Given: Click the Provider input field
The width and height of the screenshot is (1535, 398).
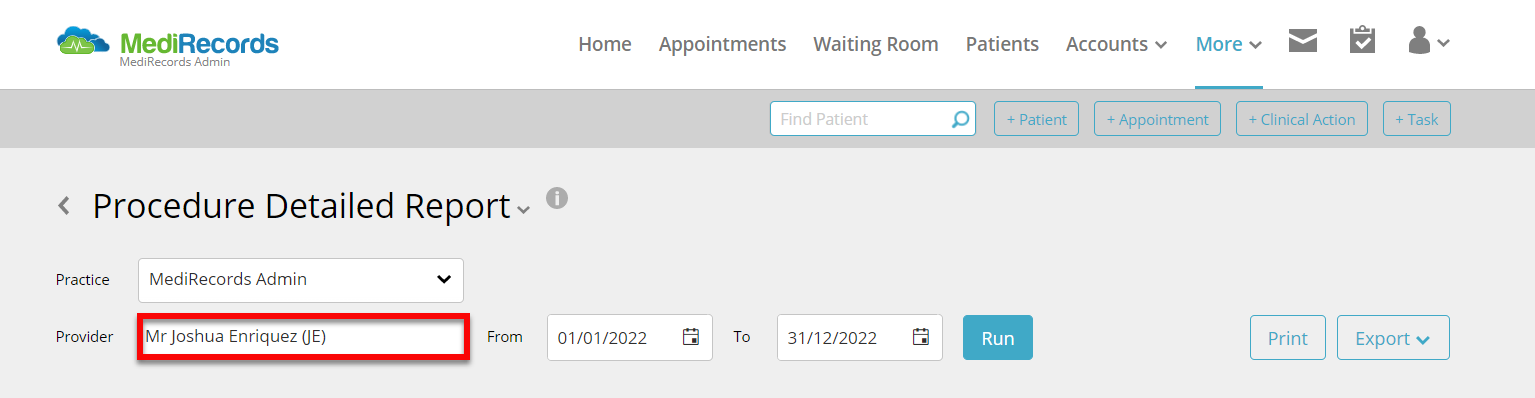Looking at the screenshot, I should point(303,337).
